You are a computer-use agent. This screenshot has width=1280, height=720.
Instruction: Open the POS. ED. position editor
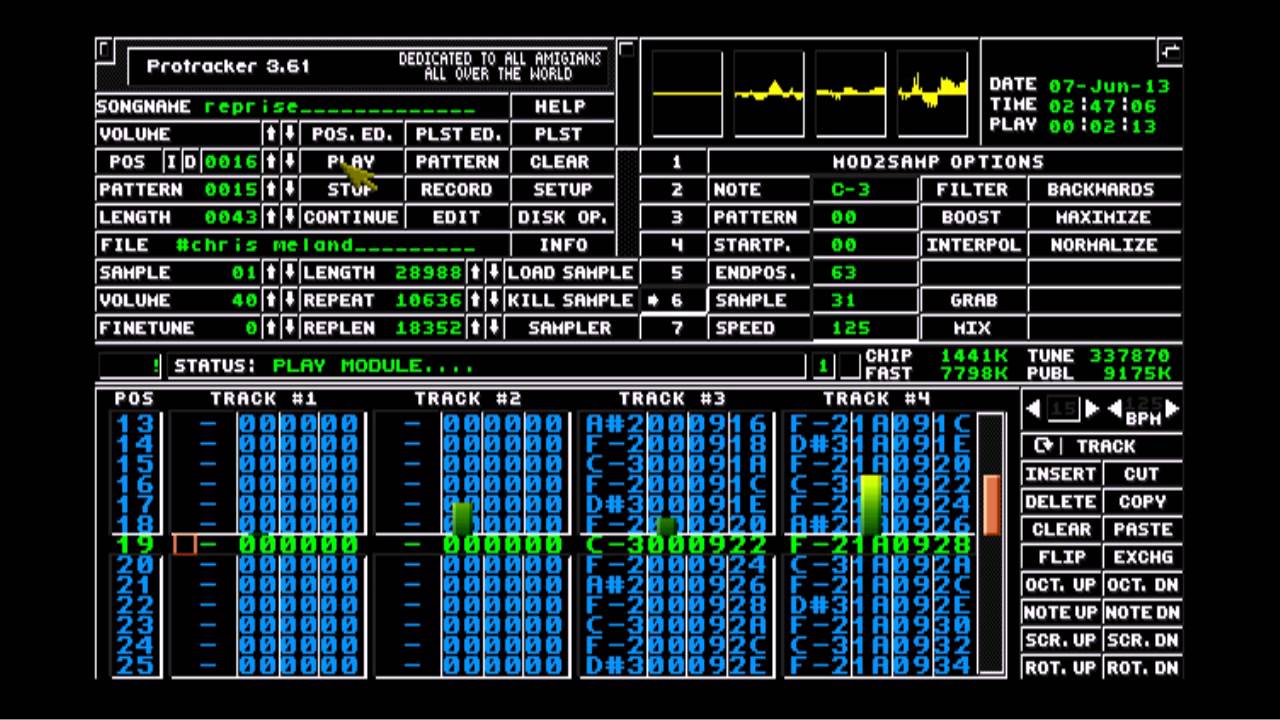(352, 134)
